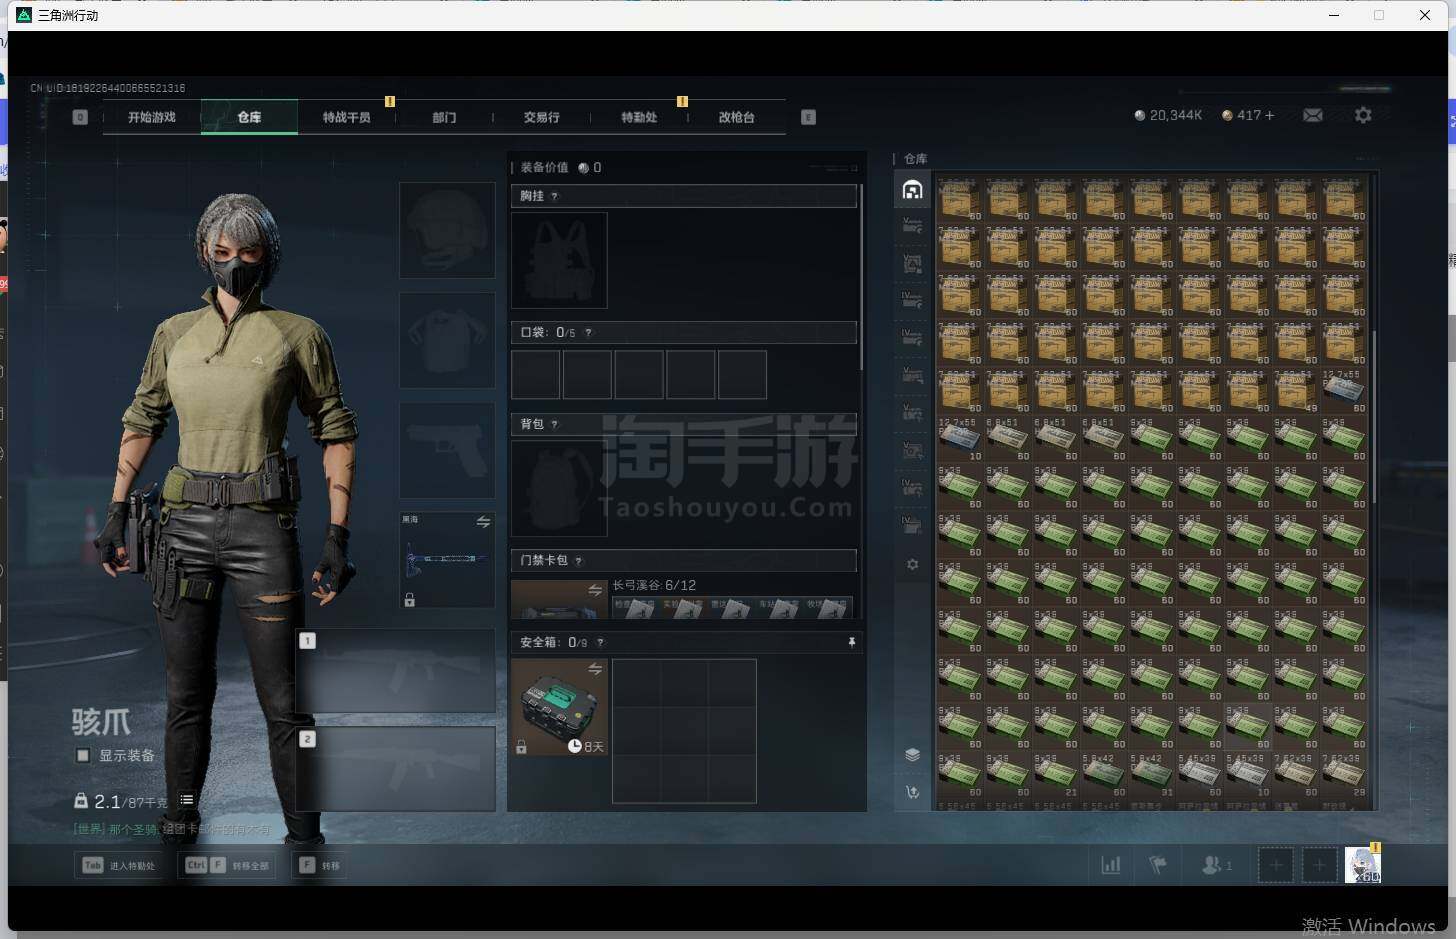The height and width of the screenshot is (939, 1456).
Task: Click the 装备价值 label
Action: (544, 168)
